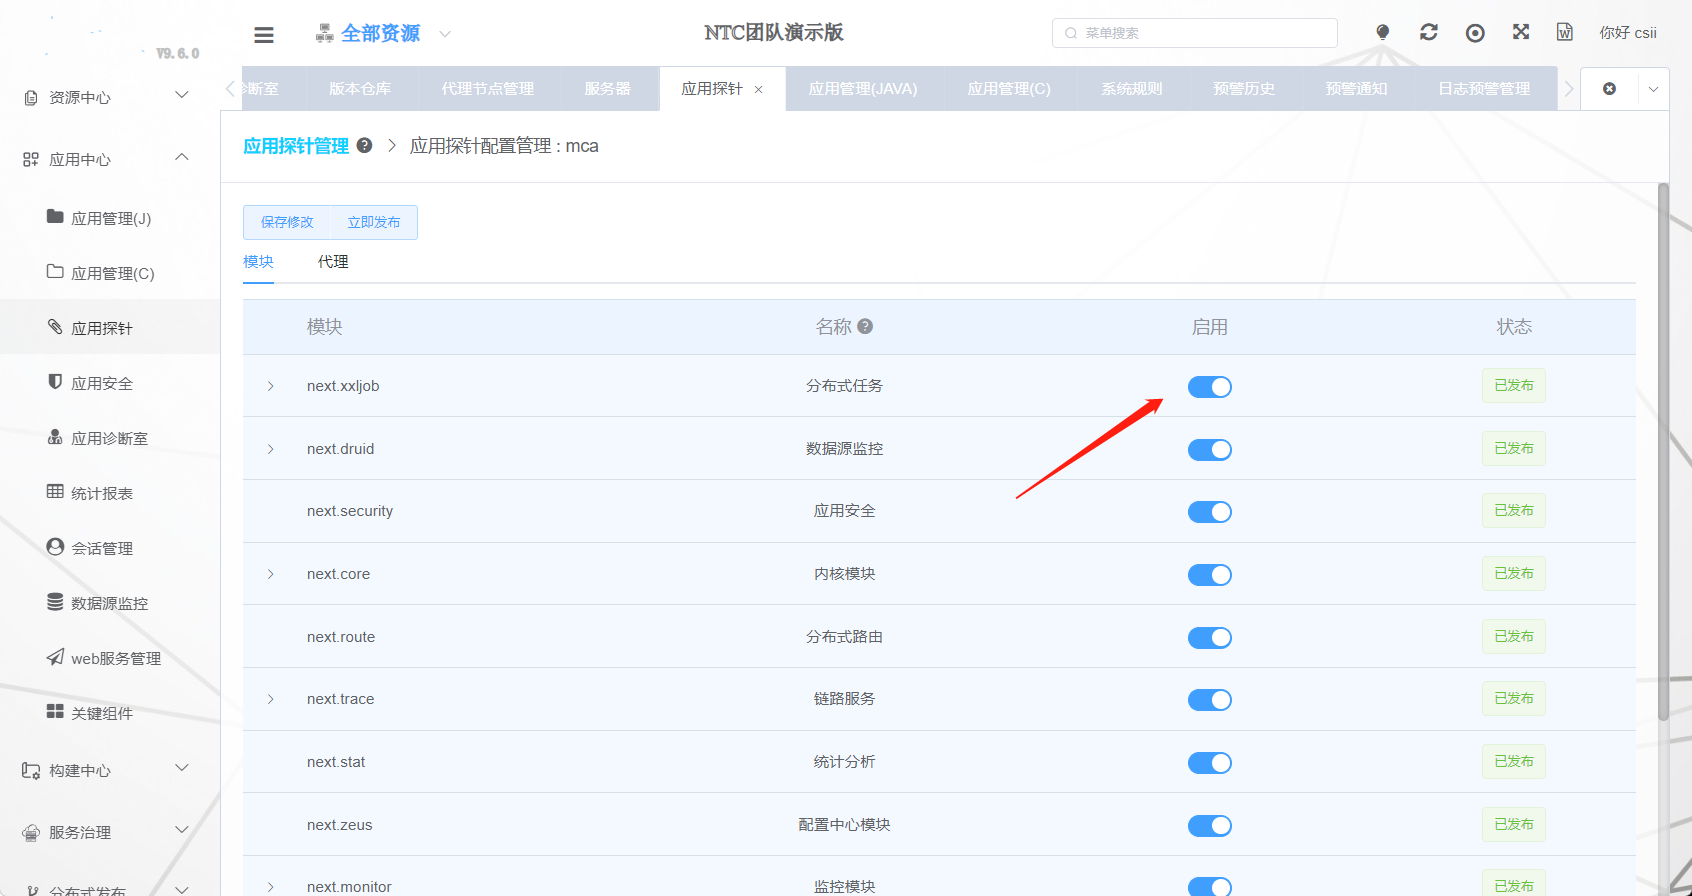Image resolution: width=1692 pixels, height=896 pixels.
Task: Open 关键组件 in the sidebar
Action: [x=110, y=713]
